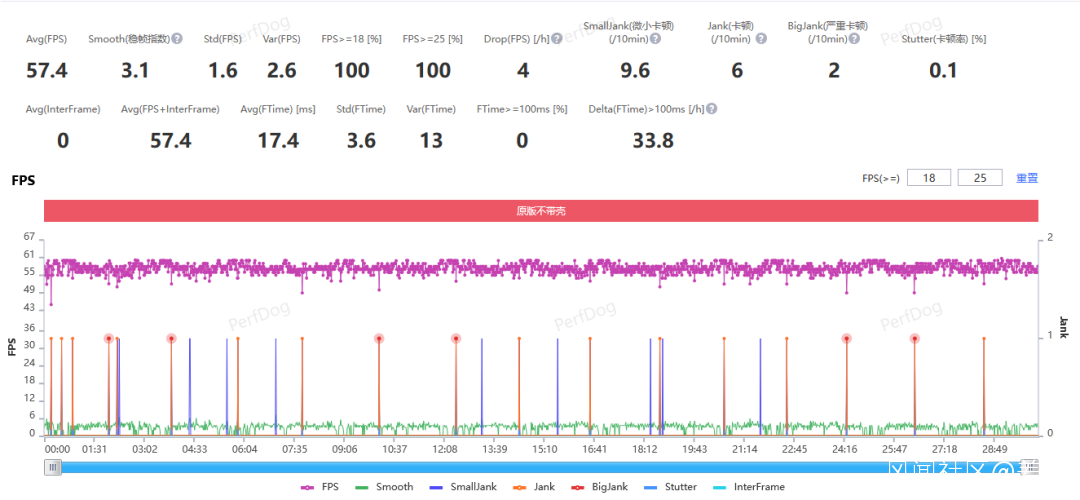Open the Smooth index help icon
1080x500 pixels.
tap(177, 39)
